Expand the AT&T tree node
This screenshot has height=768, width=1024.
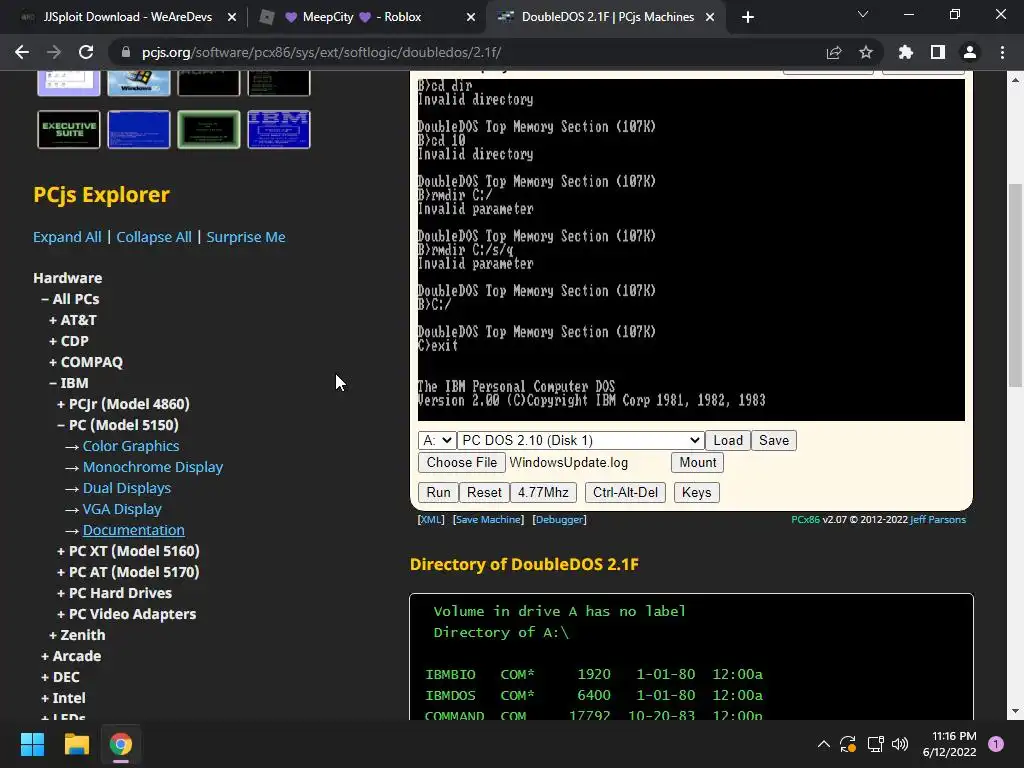[72, 320]
